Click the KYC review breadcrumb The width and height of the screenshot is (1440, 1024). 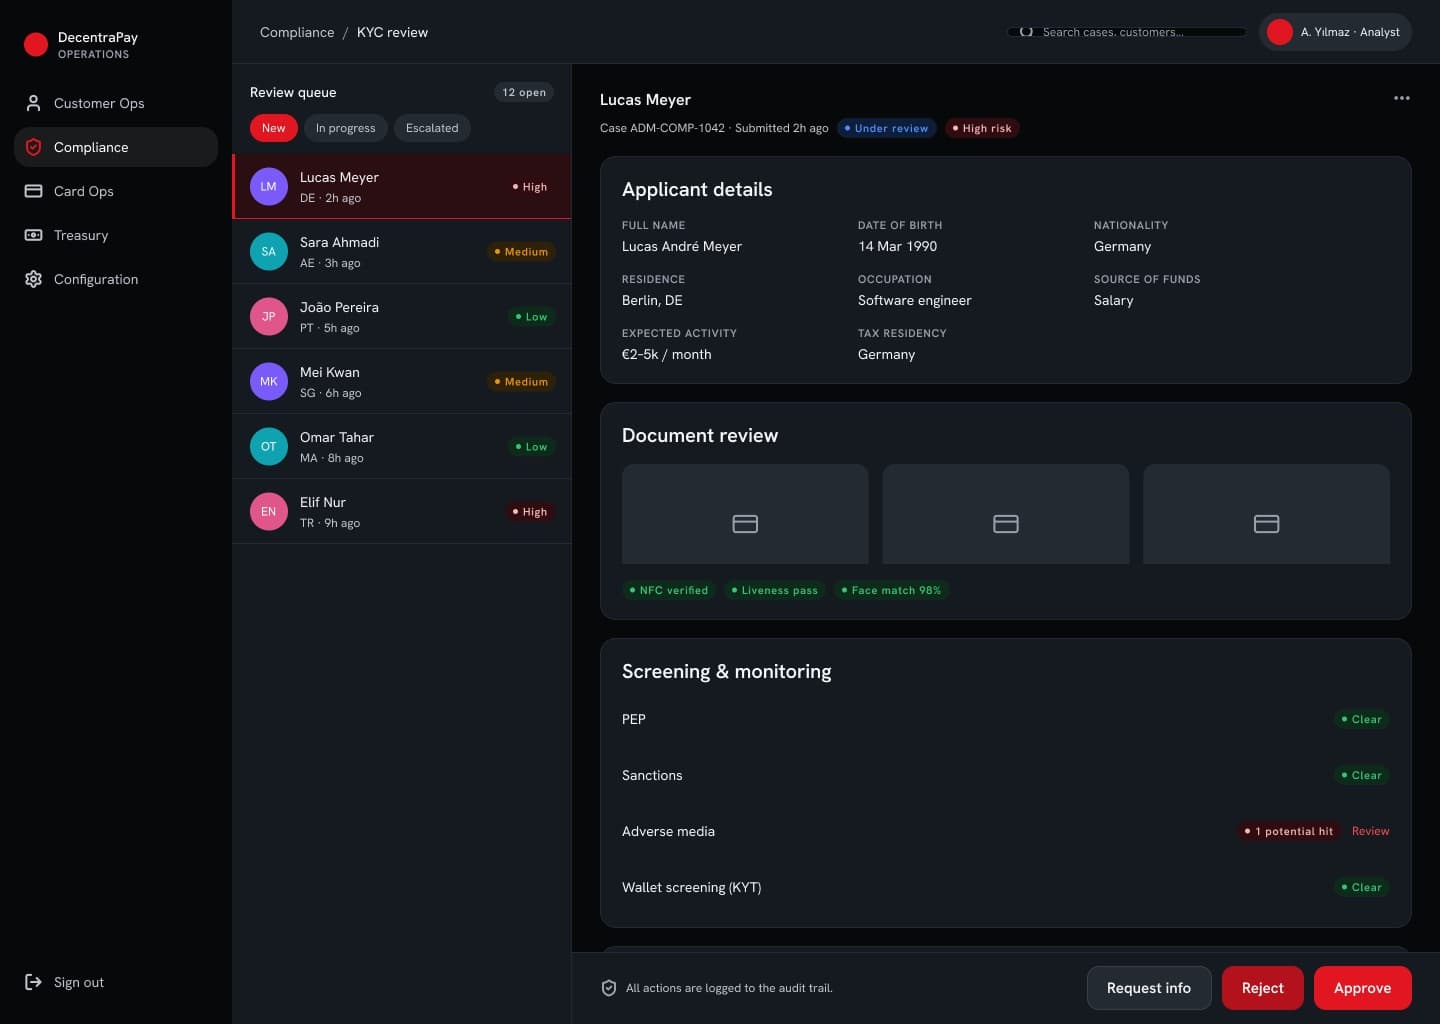coord(392,32)
